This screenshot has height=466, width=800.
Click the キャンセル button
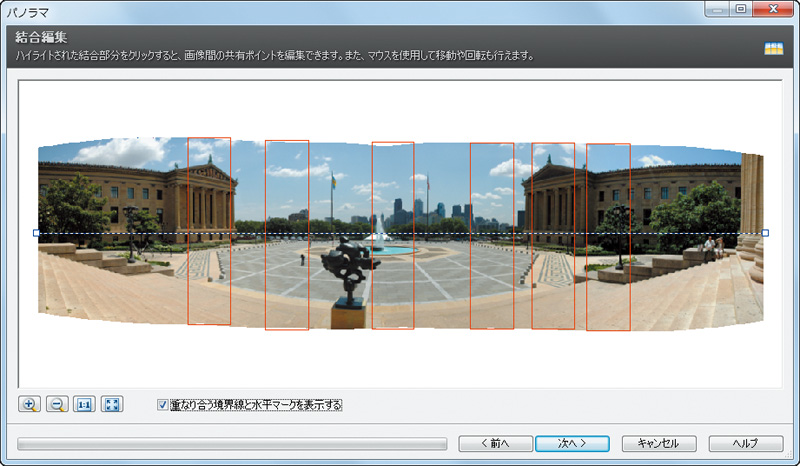click(x=659, y=444)
